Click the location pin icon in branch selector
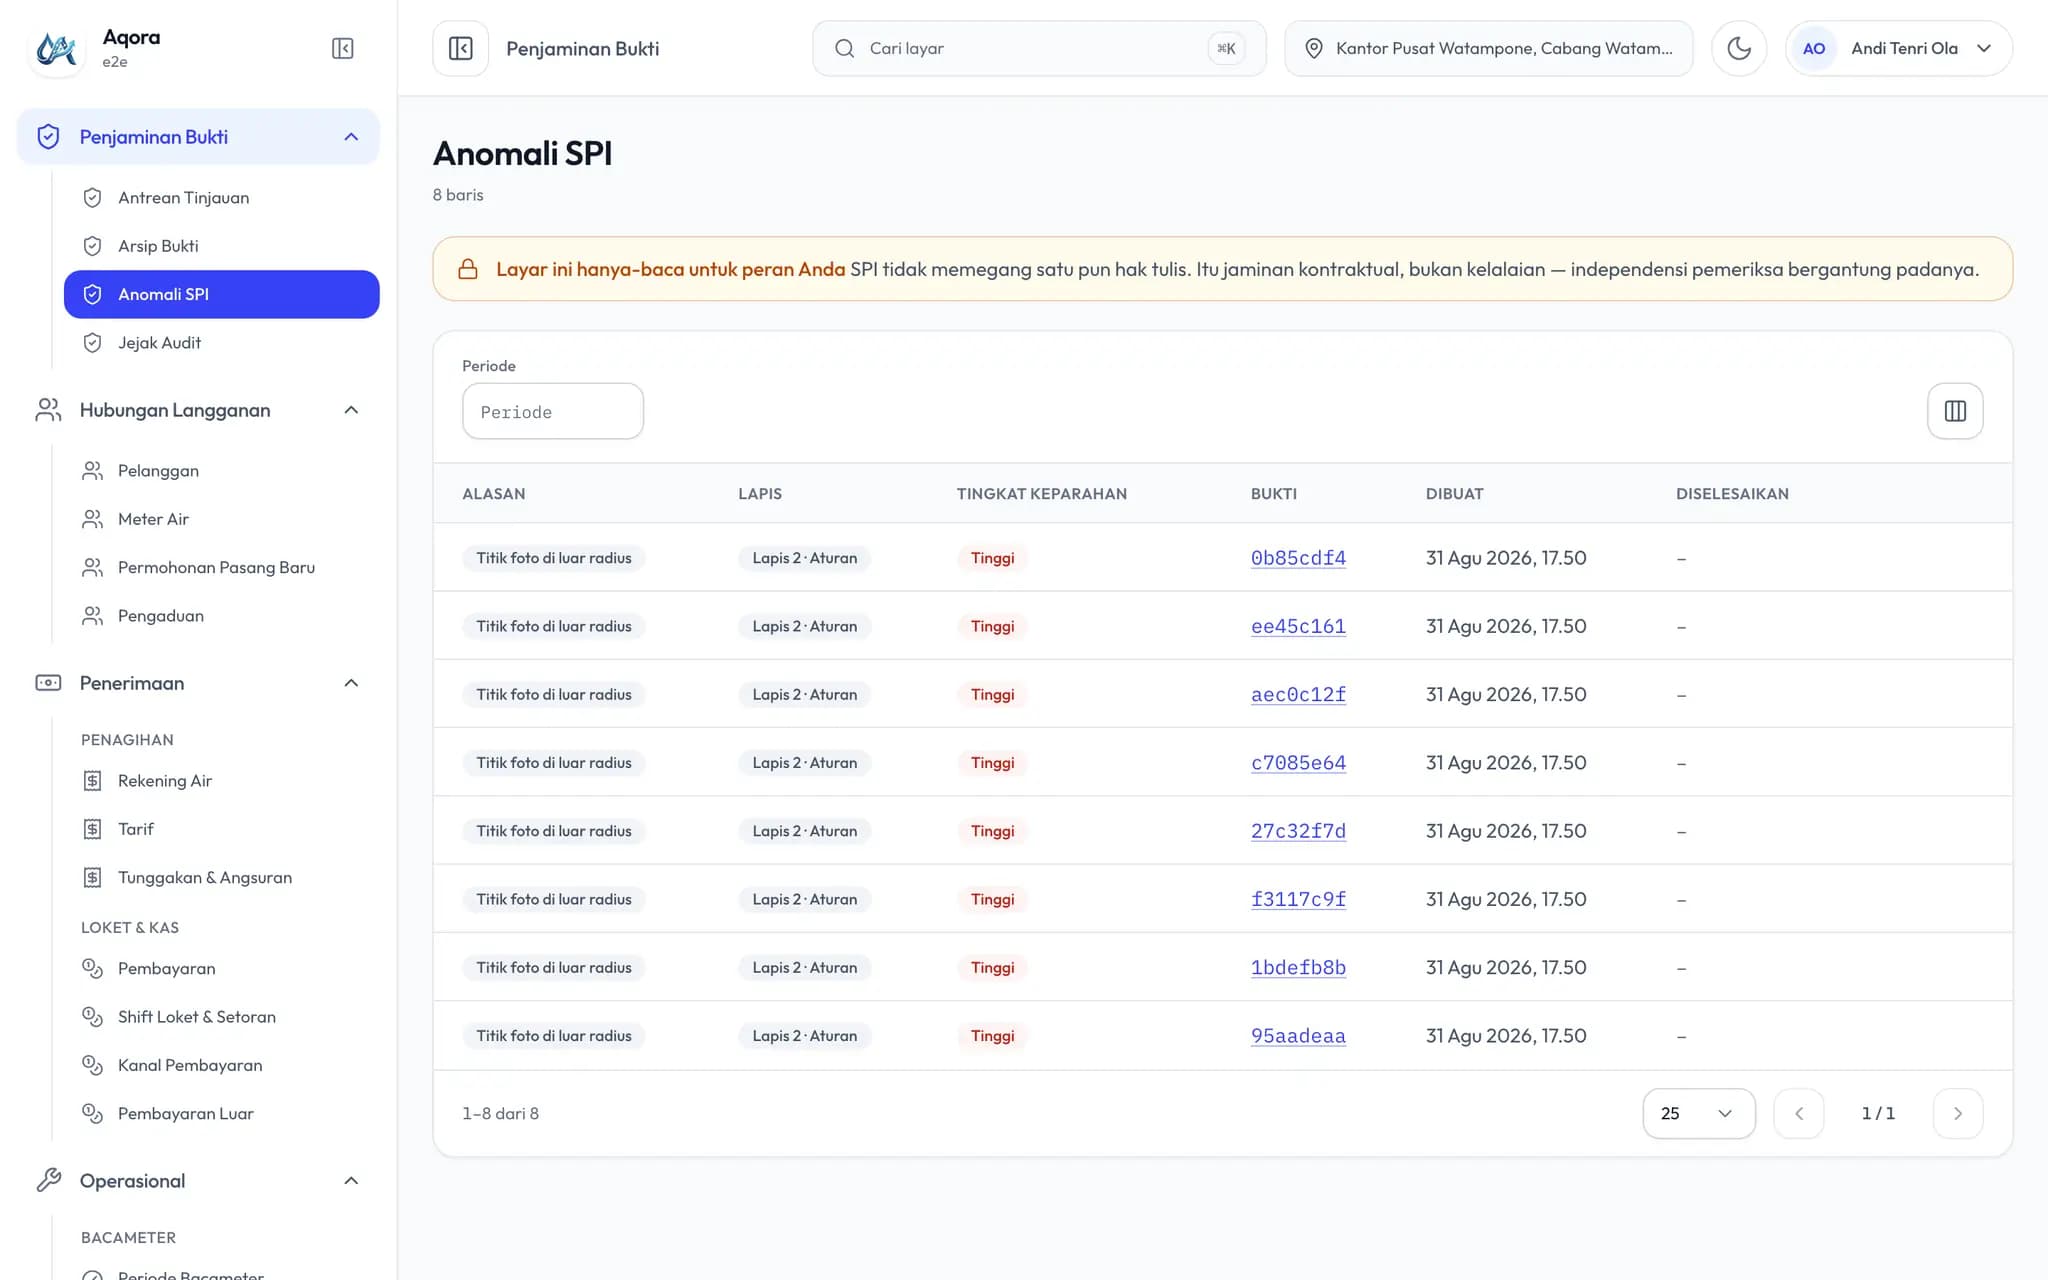Screen dimensions: 2048x1280 click(1314, 48)
